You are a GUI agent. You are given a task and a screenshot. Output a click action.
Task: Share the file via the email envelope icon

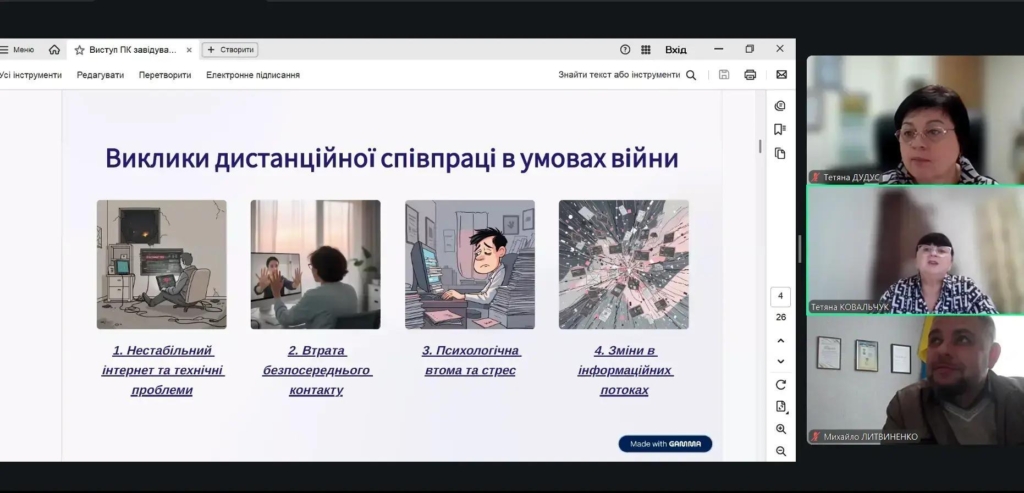click(781, 75)
